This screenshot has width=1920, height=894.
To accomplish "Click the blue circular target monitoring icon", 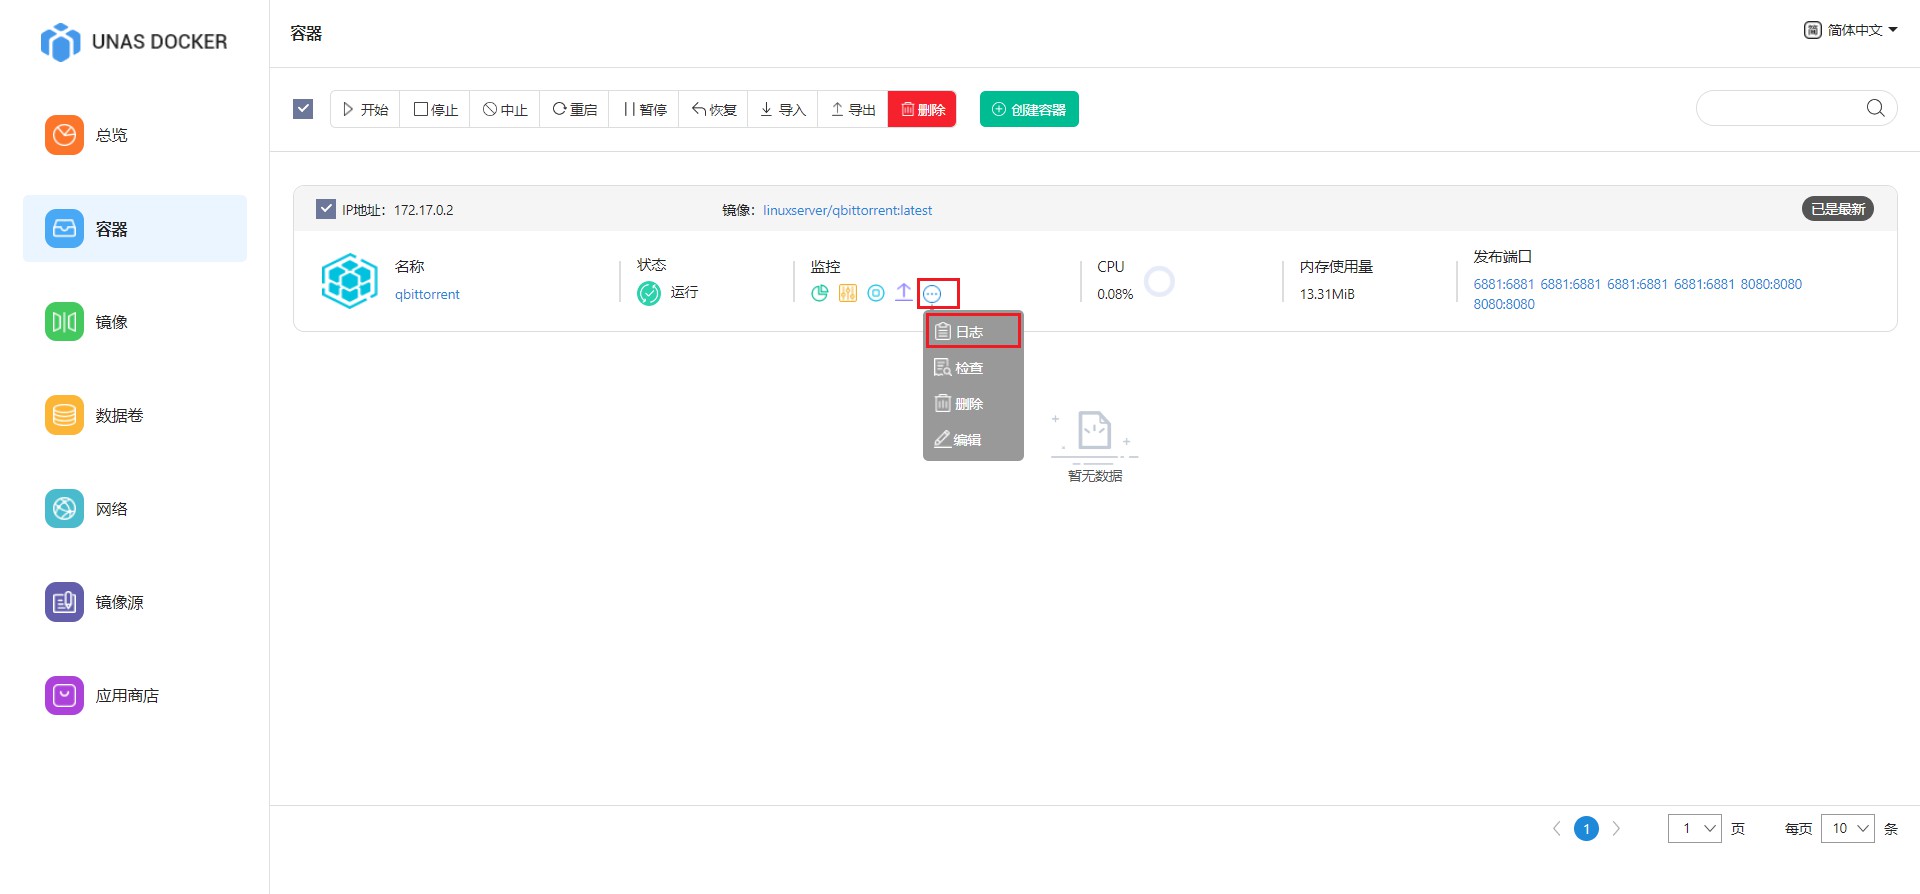I will (x=875, y=293).
